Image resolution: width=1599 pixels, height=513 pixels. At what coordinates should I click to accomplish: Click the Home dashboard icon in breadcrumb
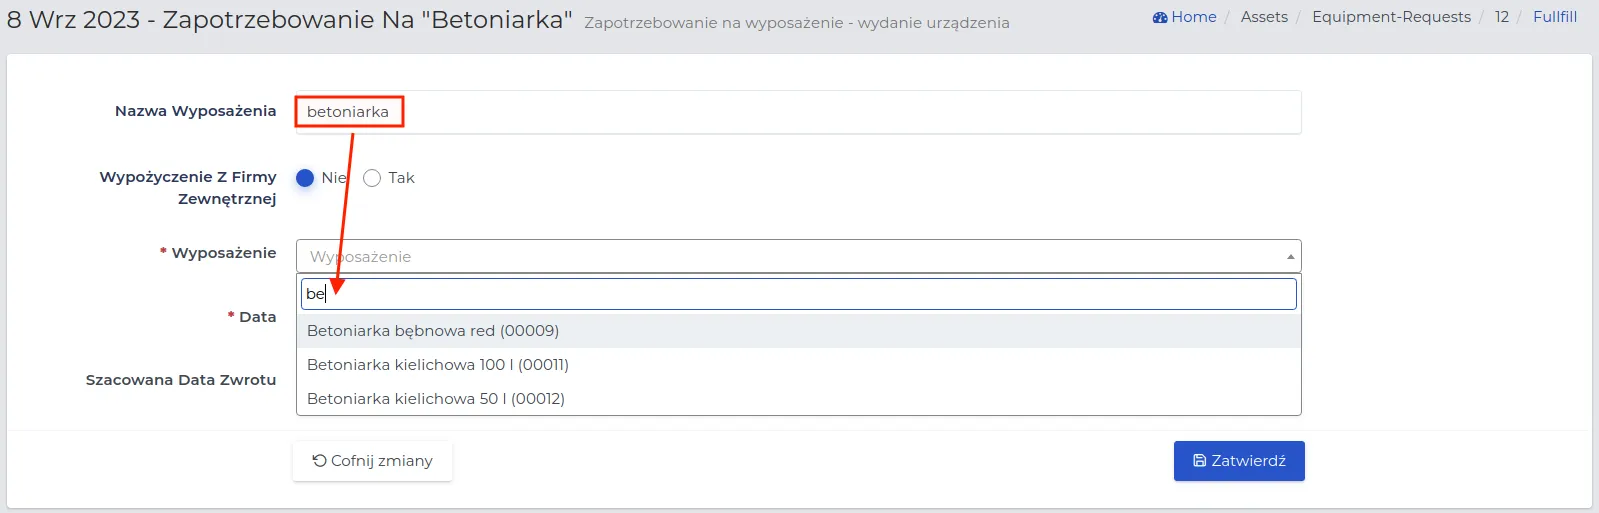(1160, 17)
